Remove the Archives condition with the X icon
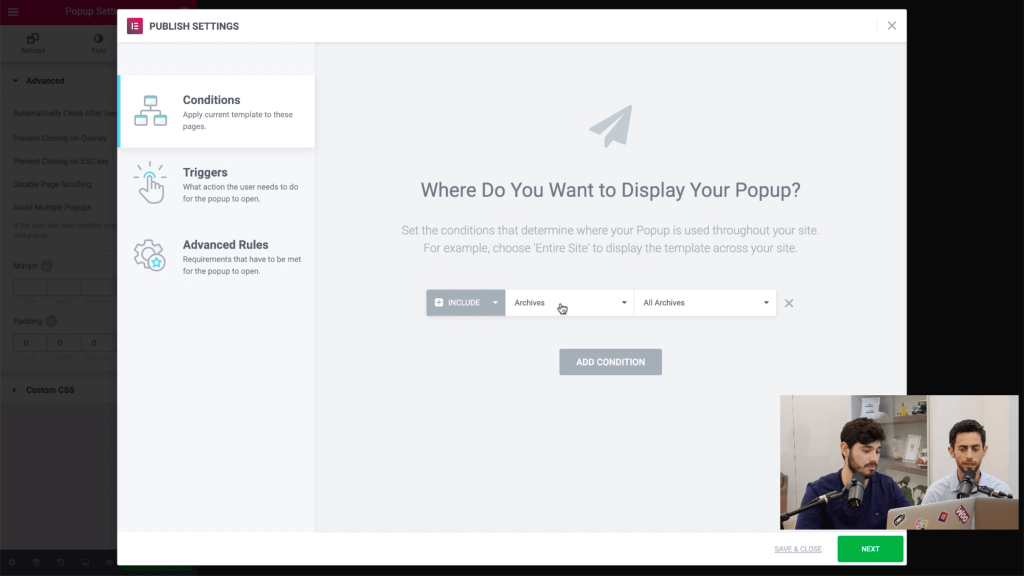 click(789, 303)
